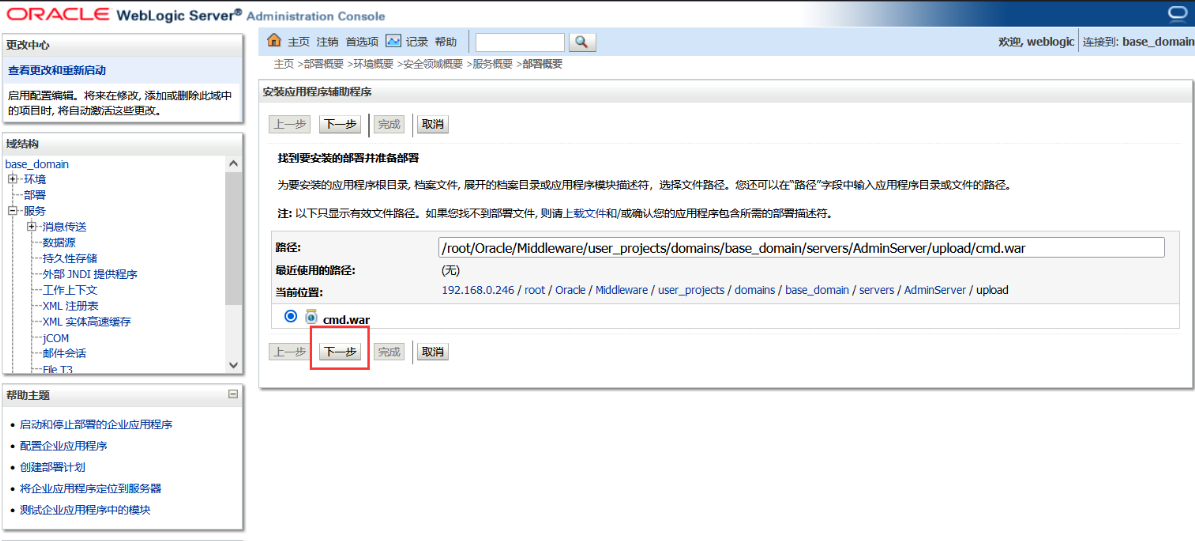Expand the 环境 tree node
1195x541 pixels.
click(x=13, y=179)
